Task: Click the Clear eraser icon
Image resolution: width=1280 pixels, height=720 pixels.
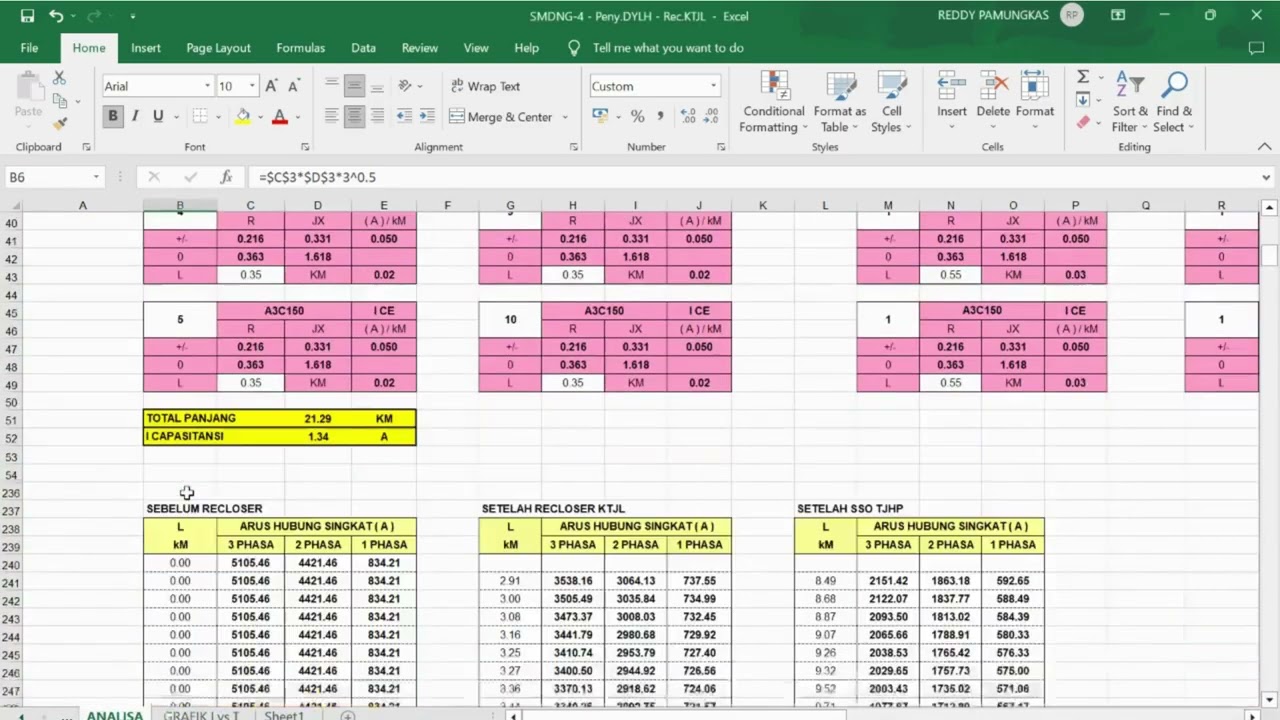Action: pyautogui.click(x=1083, y=122)
